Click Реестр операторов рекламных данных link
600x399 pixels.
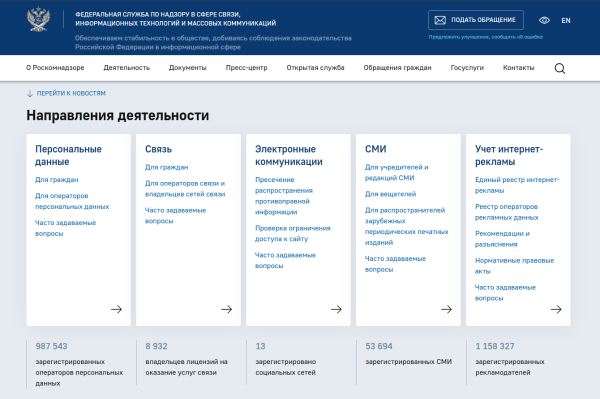(x=506, y=212)
